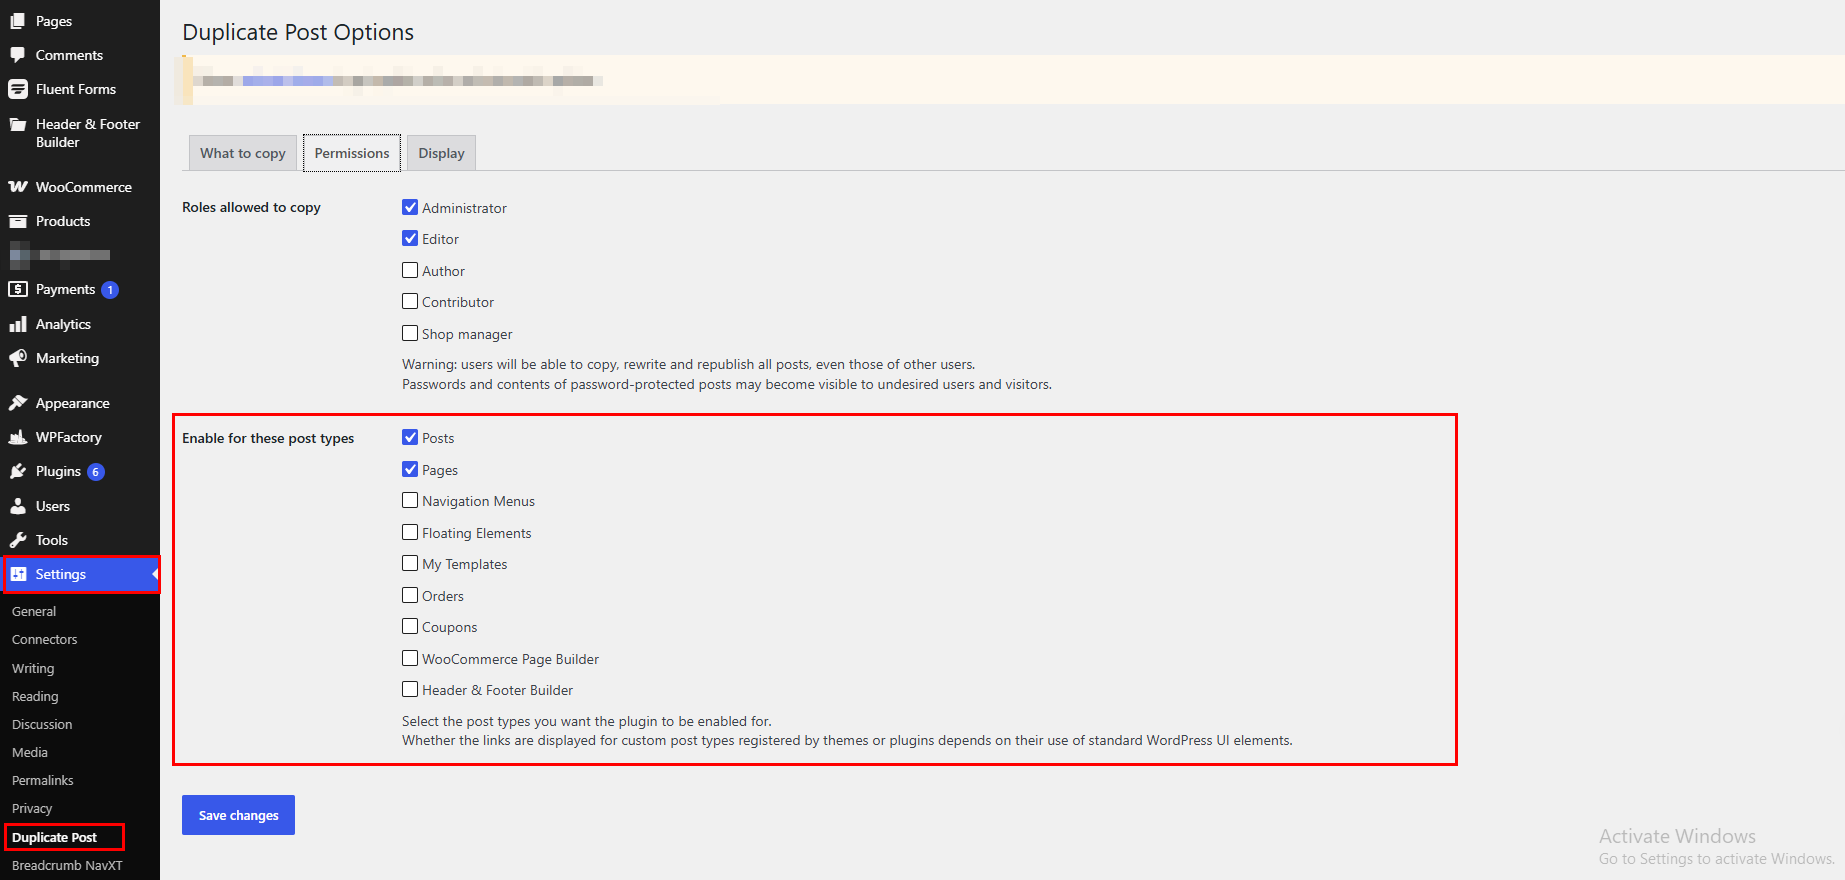Click the Tools wrench icon
The width and height of the screenshot is (1845, 880).
(x=18, y=540)
